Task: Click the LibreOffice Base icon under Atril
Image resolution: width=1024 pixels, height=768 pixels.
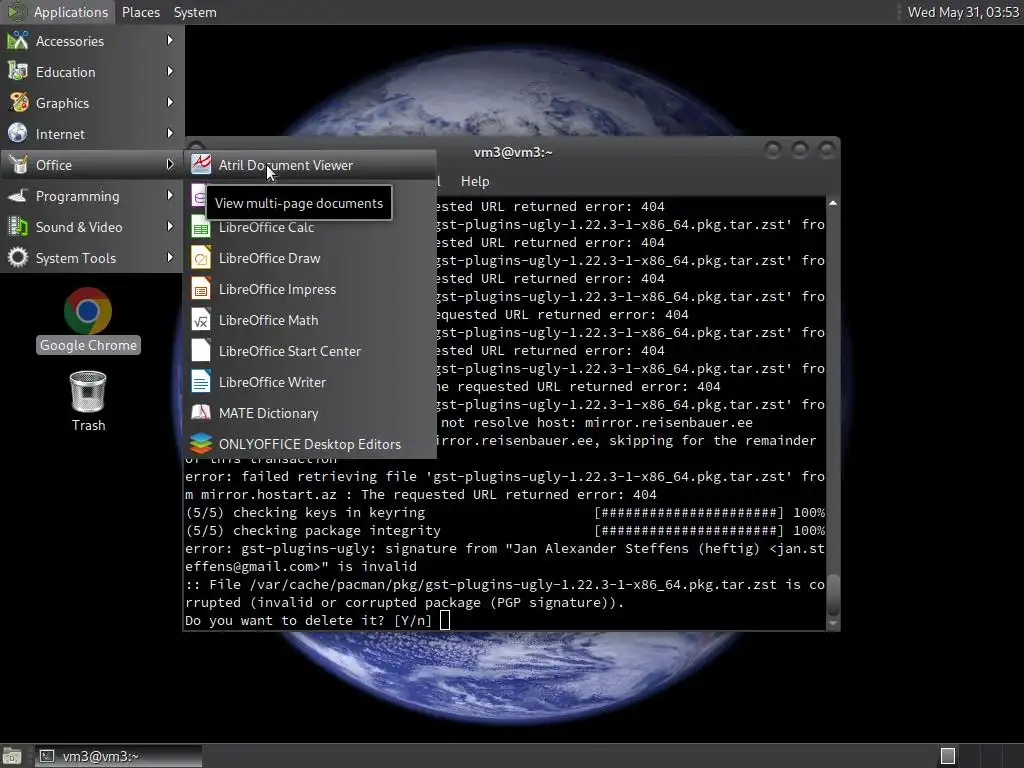Action: (x=199, y=196)
